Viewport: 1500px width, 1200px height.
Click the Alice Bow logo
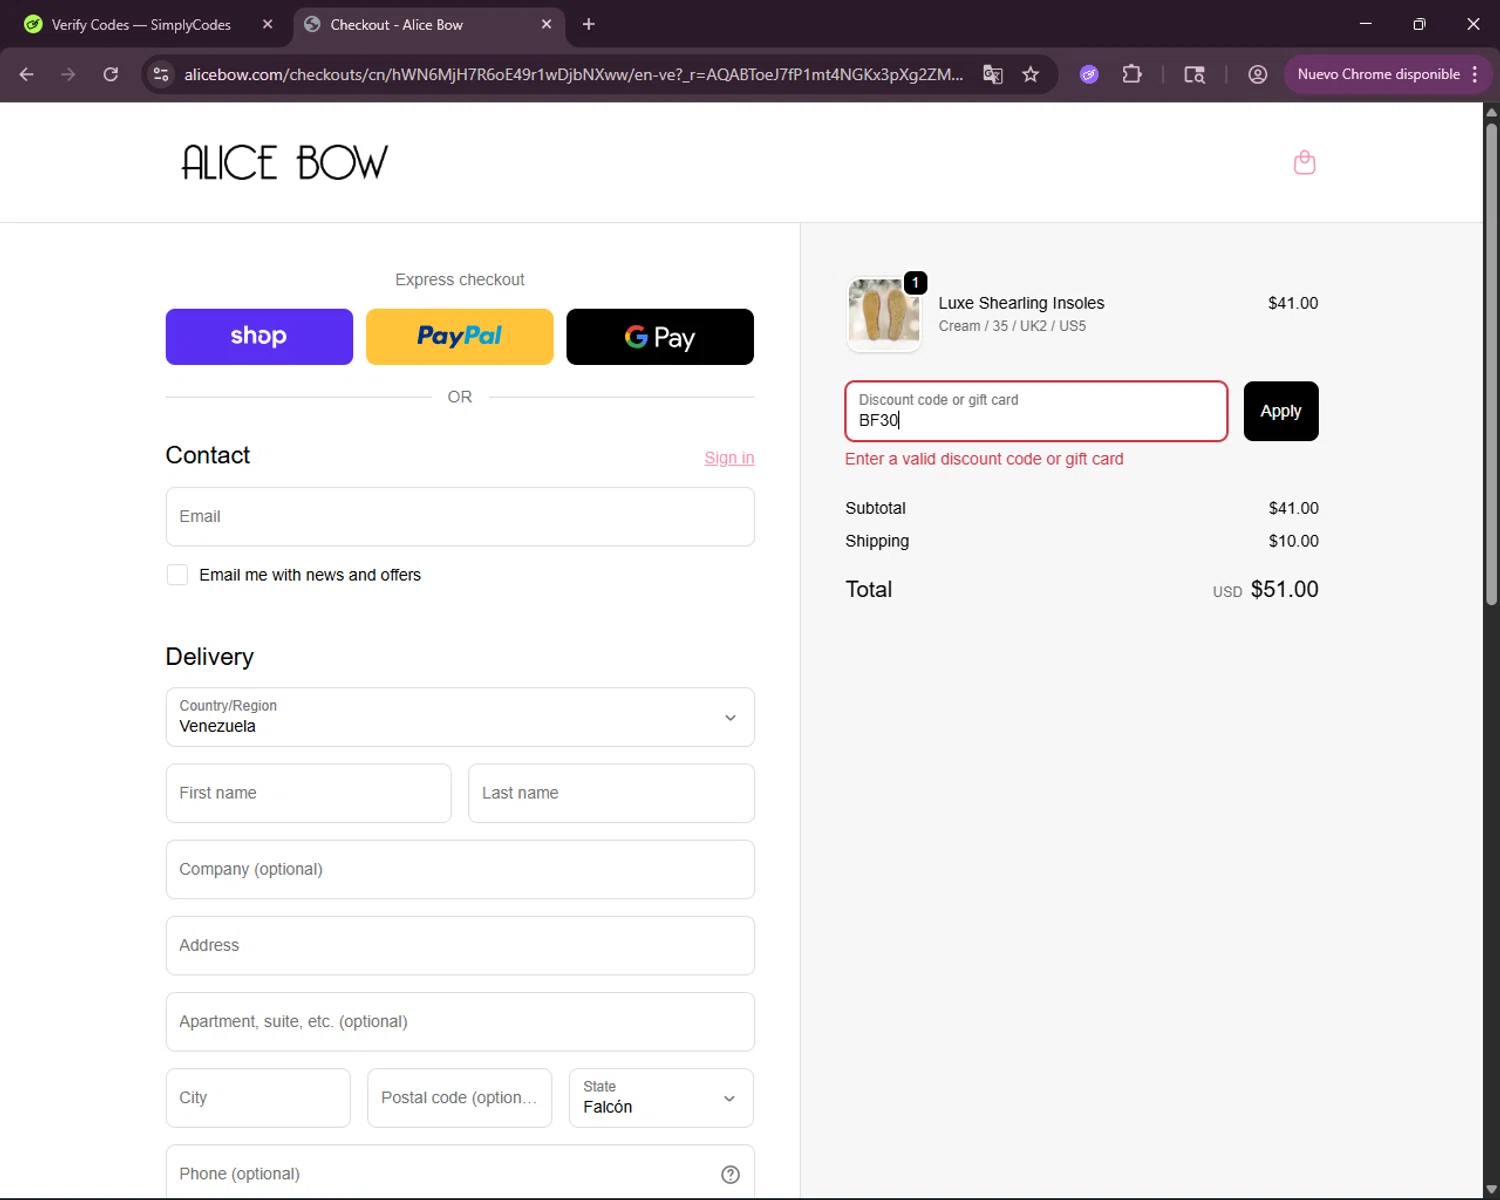click(284, 162)
